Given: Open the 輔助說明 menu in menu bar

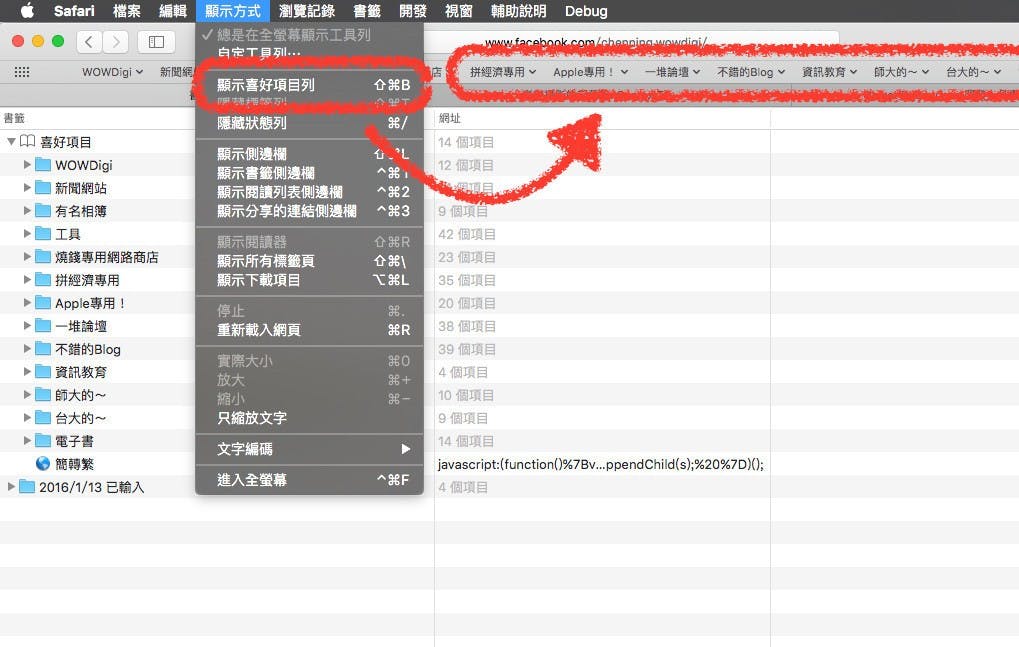Looking at the screenshot, I should pyautogui.click(x=519, y=11).
